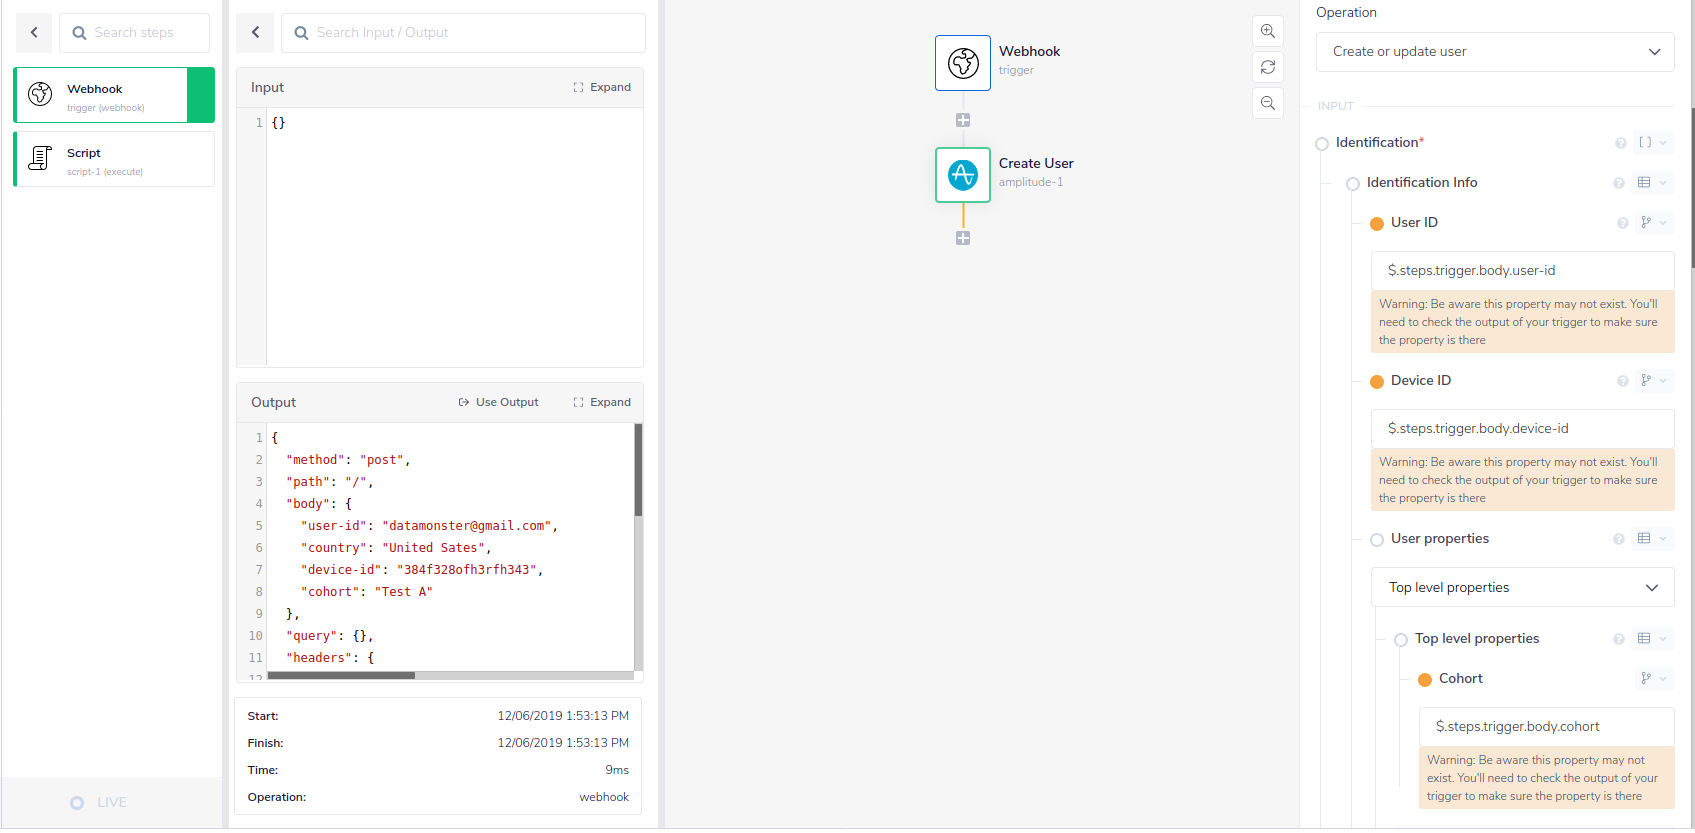This screenshot has height=833, width=1695.
Task: Click the zoom out magnifier icon
Action: point(1267,103)
